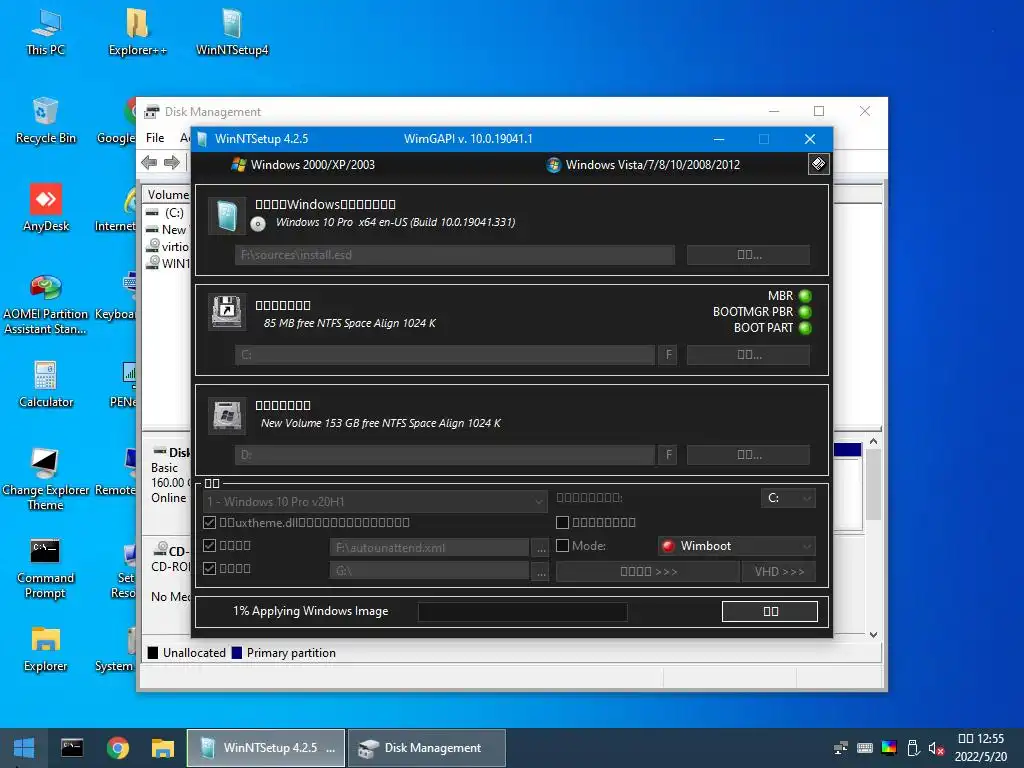The height and width of the screenshot is (768, 1024).
Task: Open AOMEI Partition Assistant desktop icon
Action: [46, 304]
